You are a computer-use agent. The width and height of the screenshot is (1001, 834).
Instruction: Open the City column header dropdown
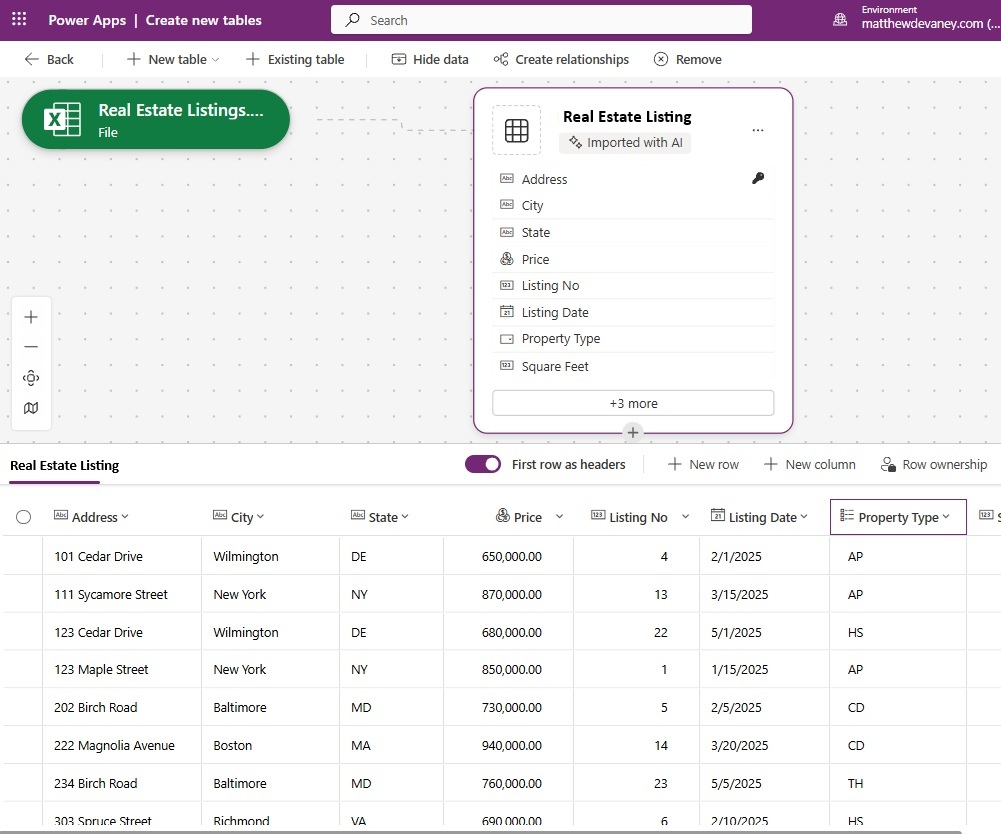pos(260,517)
